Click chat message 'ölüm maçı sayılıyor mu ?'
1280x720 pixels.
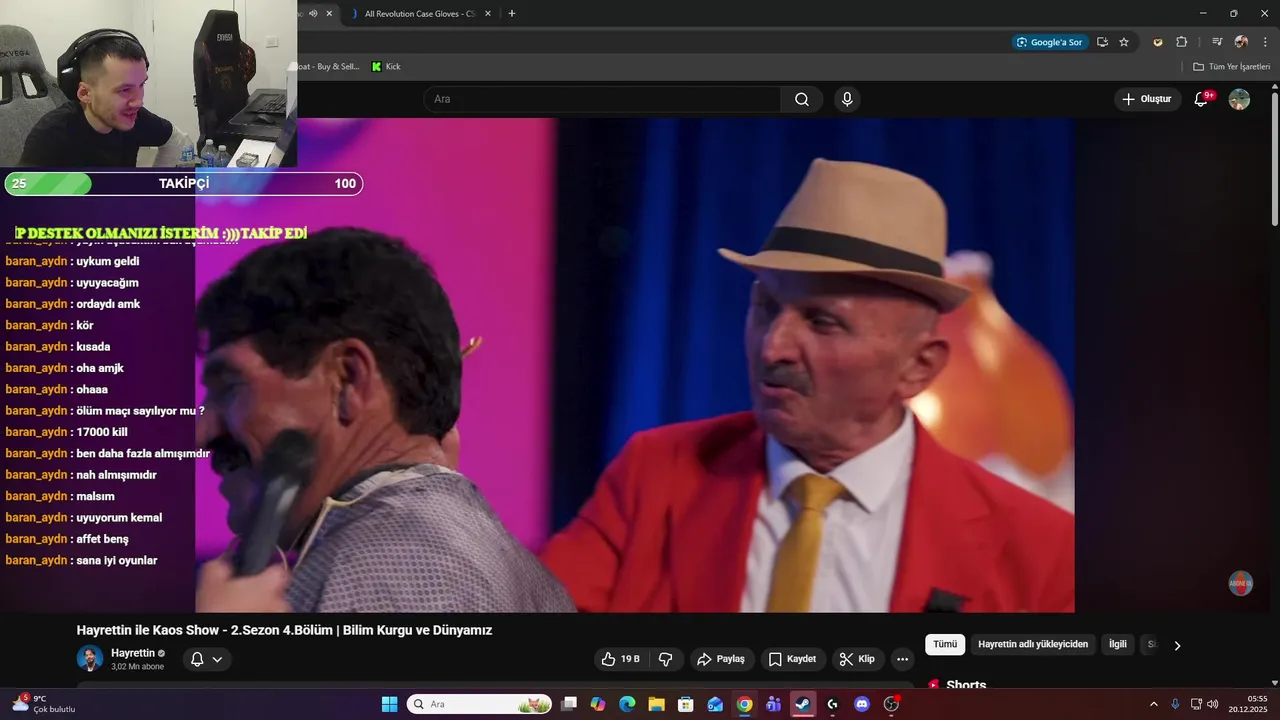click(x=141, y=411)
